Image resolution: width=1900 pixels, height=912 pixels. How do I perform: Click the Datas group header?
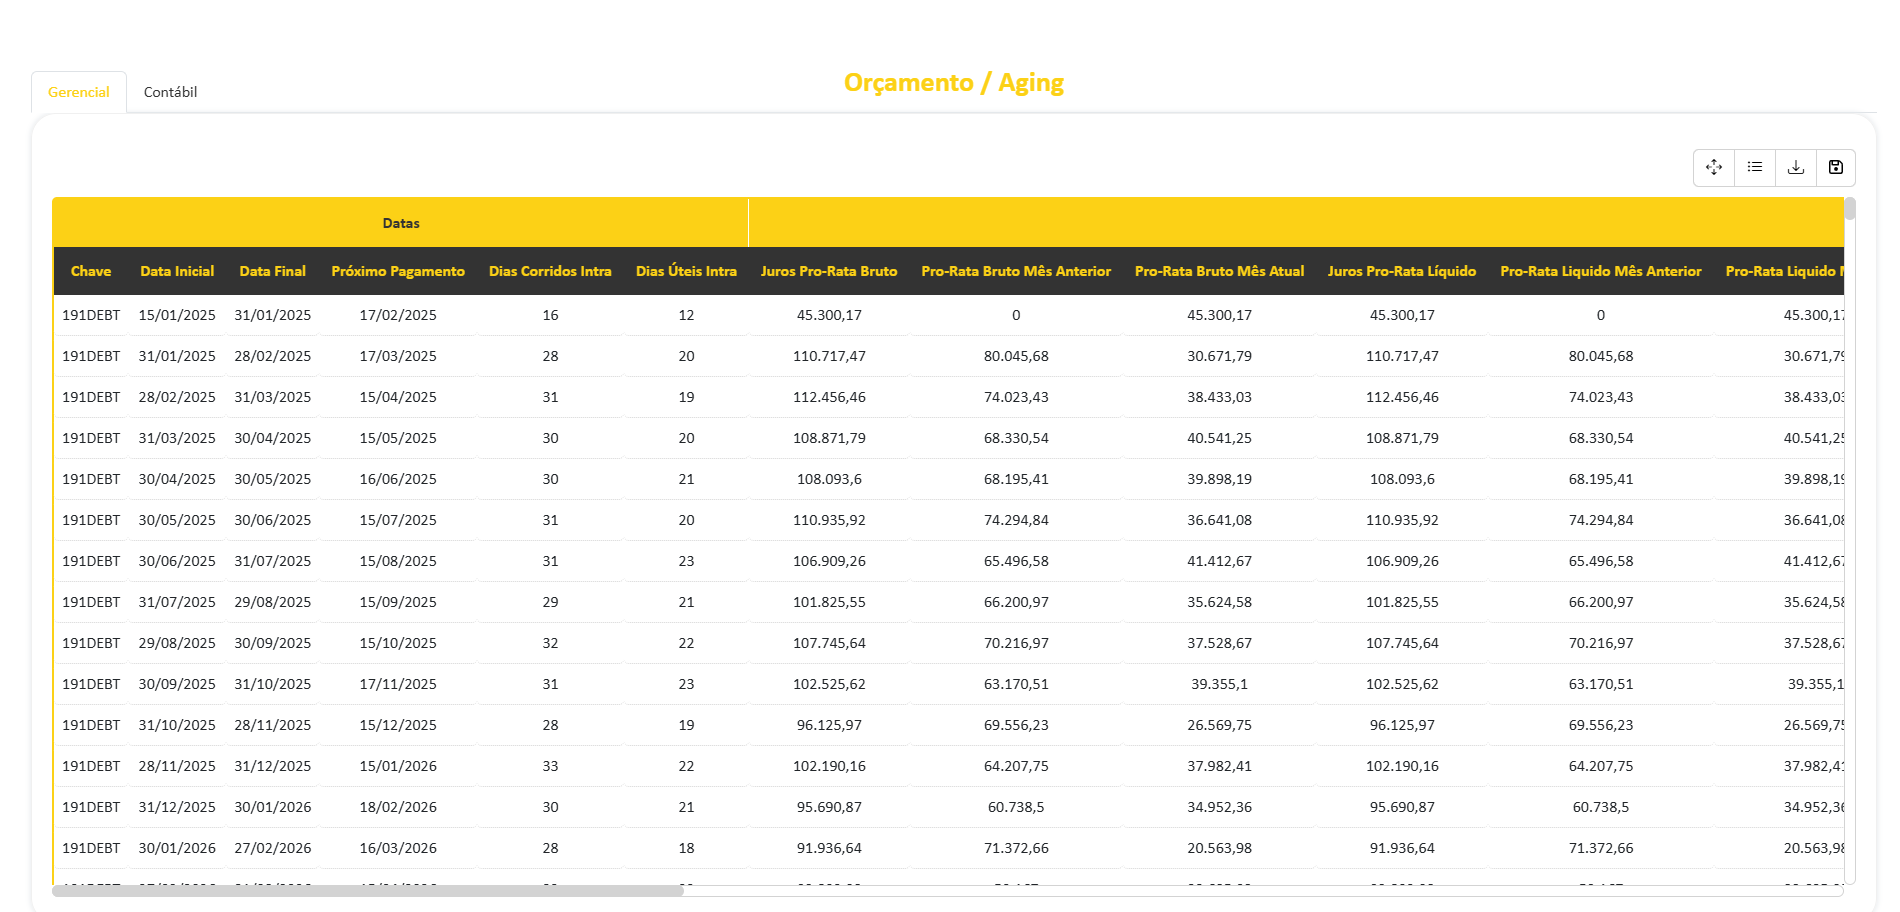[x=401, y=223]
